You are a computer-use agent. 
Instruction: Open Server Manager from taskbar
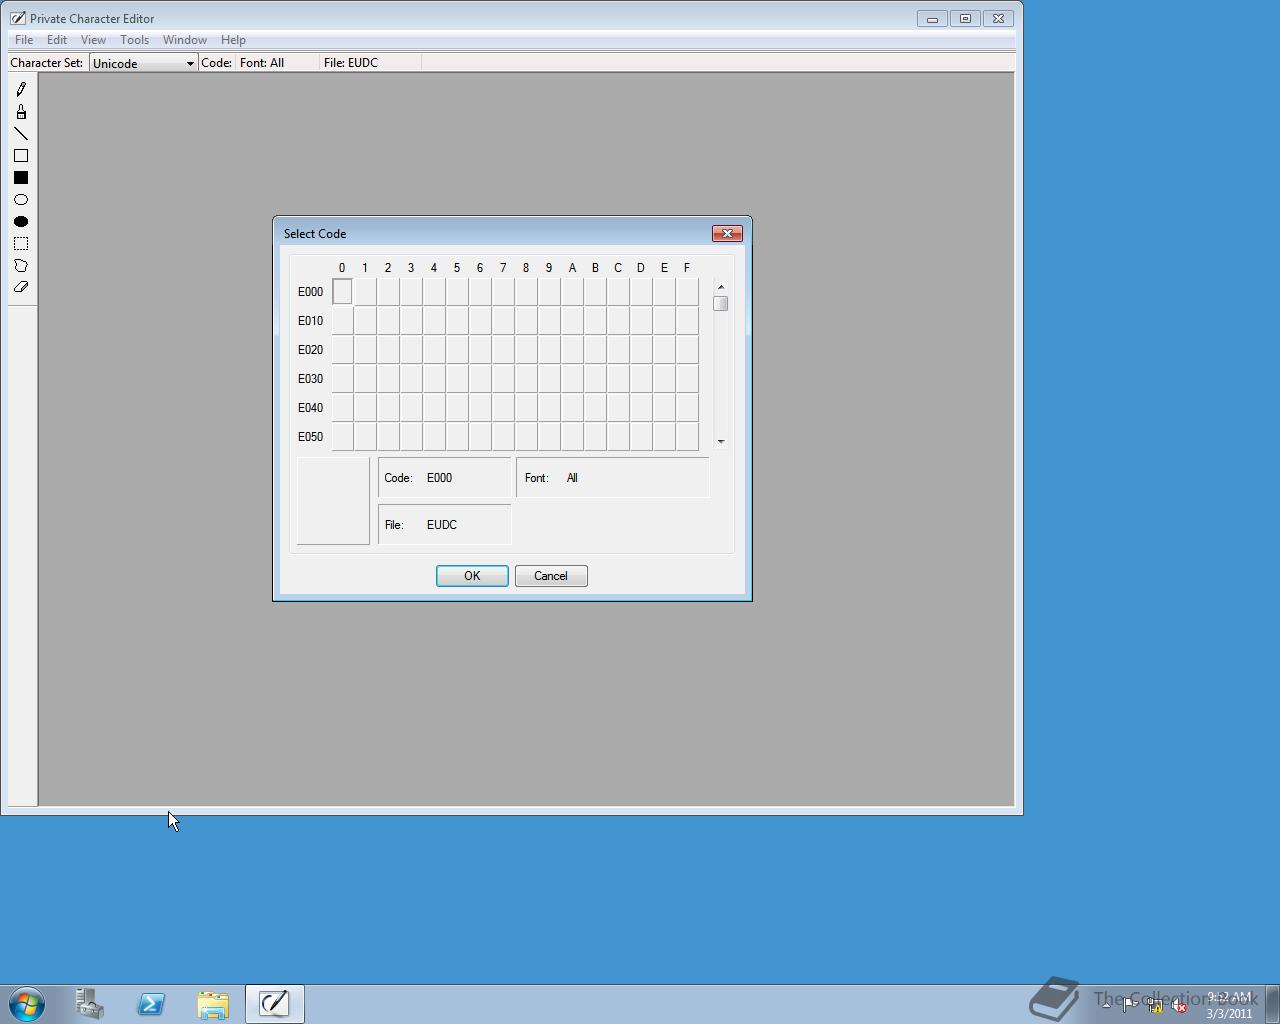pos(90,1004)
